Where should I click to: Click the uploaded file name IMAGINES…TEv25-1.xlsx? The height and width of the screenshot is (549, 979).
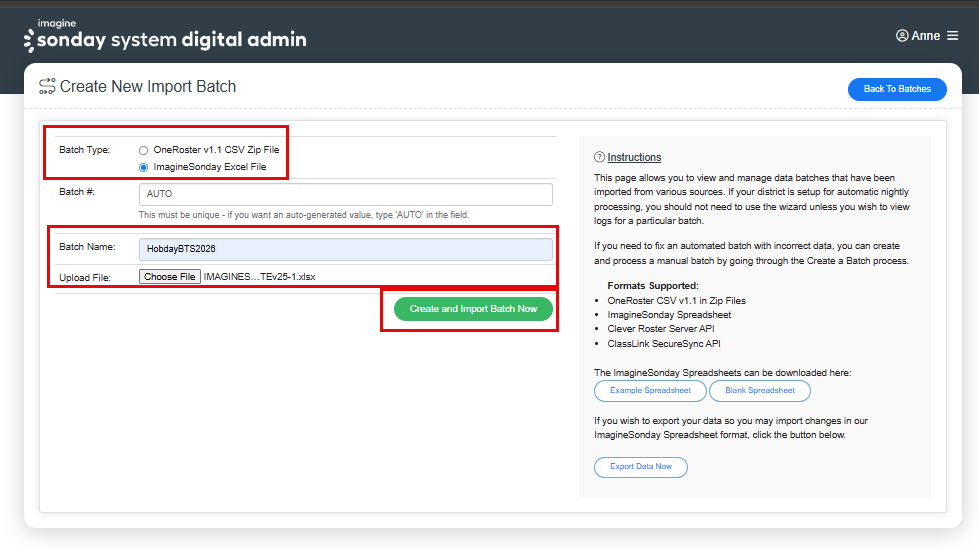point(260,277)
